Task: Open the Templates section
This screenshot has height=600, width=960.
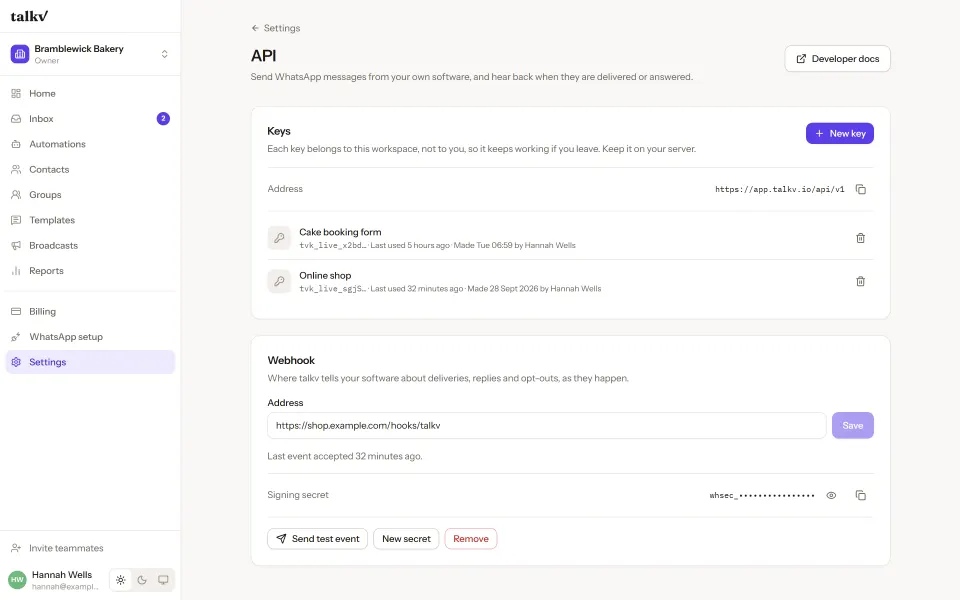Action: (x=90, y=220)
